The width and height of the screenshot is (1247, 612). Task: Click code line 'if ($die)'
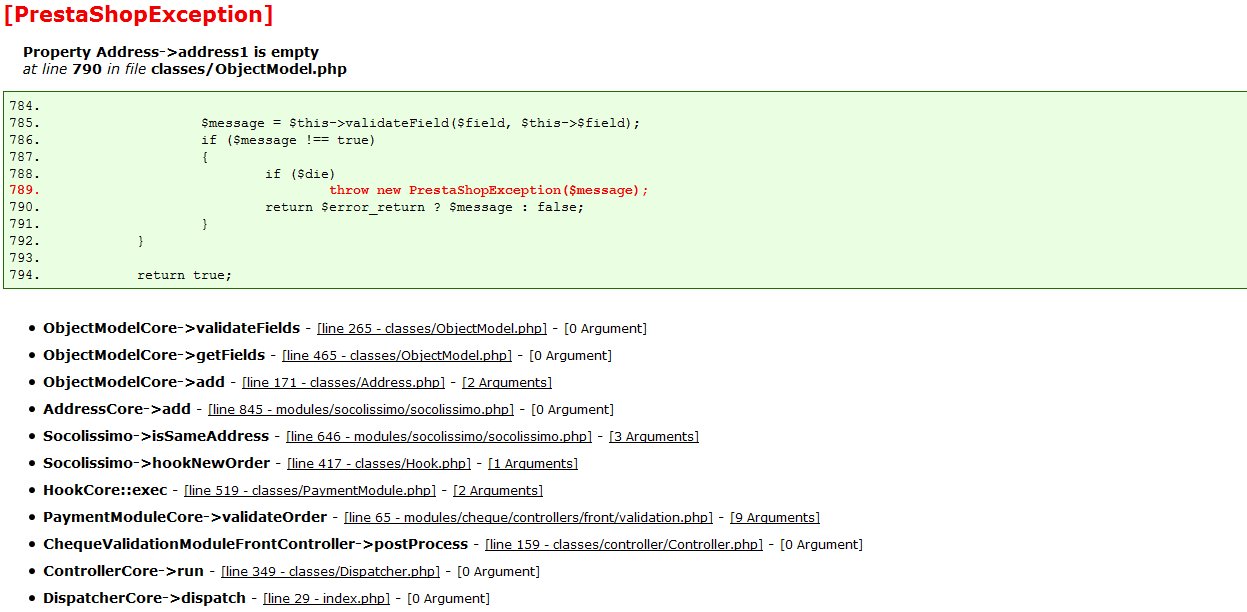(300, 173)
